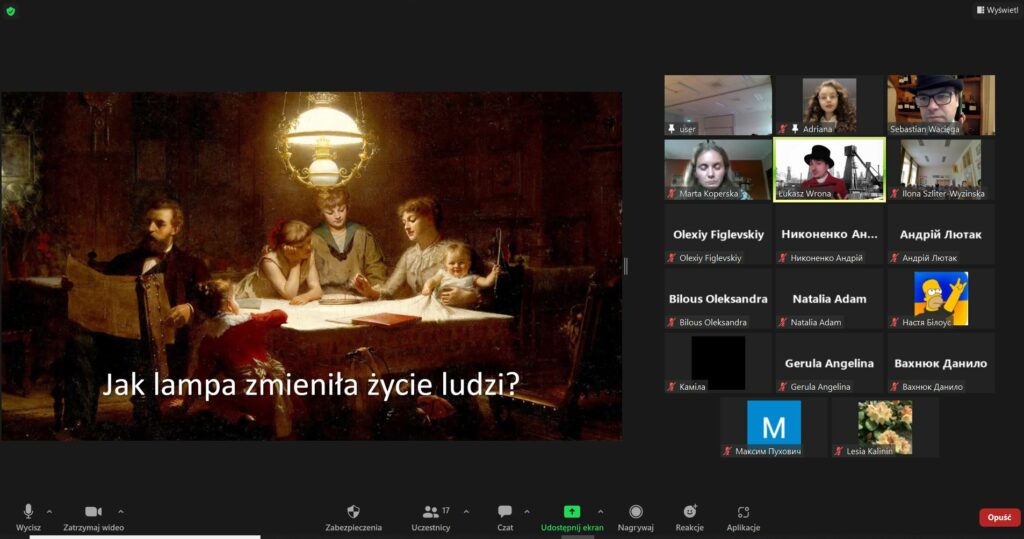Open the Reakcje emoji menu

pos(689,517)
